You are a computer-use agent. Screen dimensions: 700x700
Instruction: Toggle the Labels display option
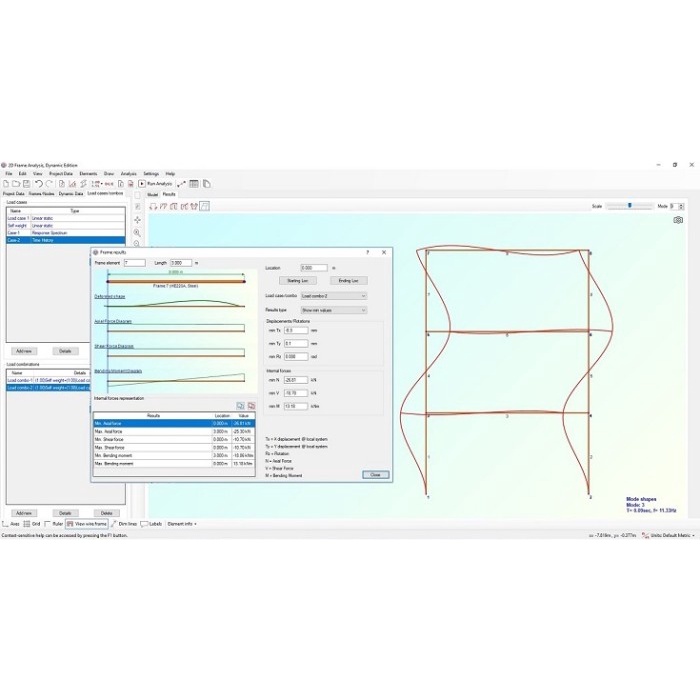click(x=151, y=524)
